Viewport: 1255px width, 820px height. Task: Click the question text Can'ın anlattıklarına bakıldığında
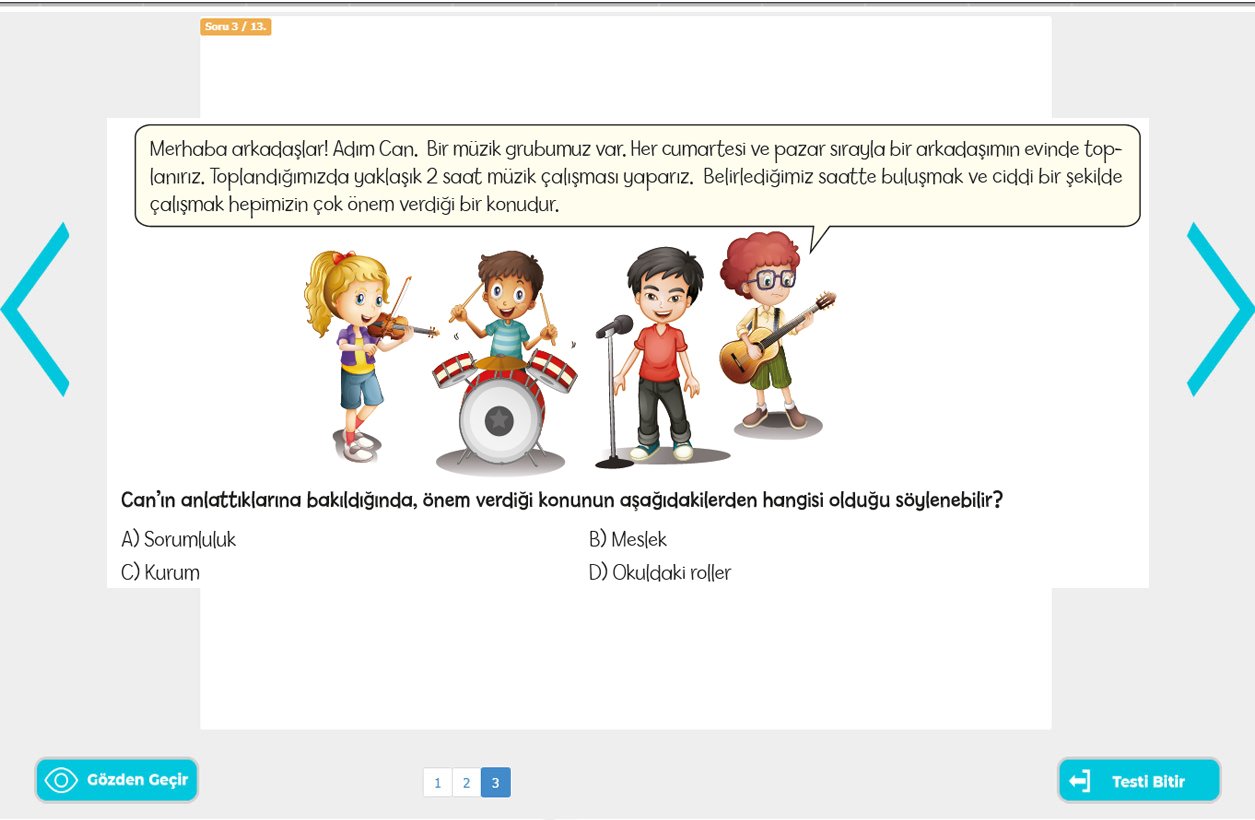[561, 500]
